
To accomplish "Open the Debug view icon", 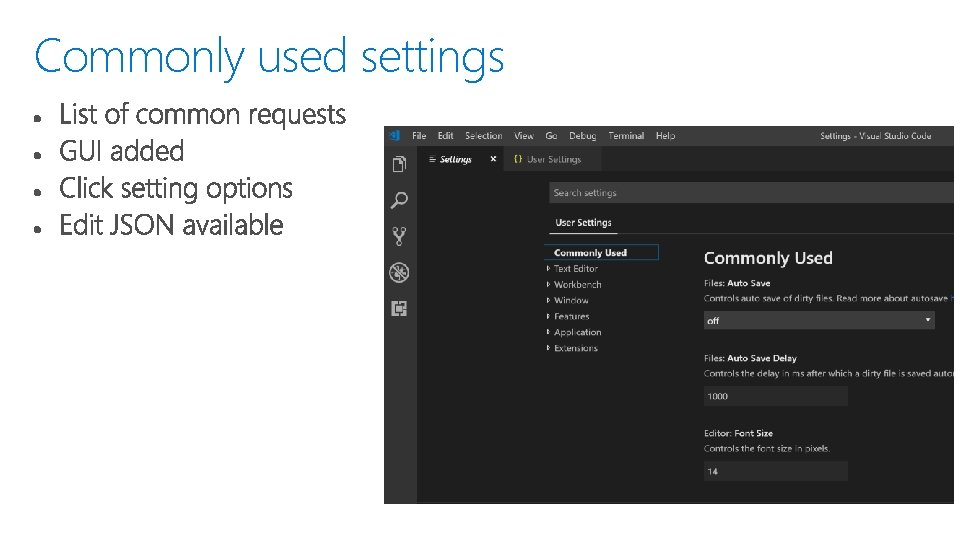I will [399, 272].
